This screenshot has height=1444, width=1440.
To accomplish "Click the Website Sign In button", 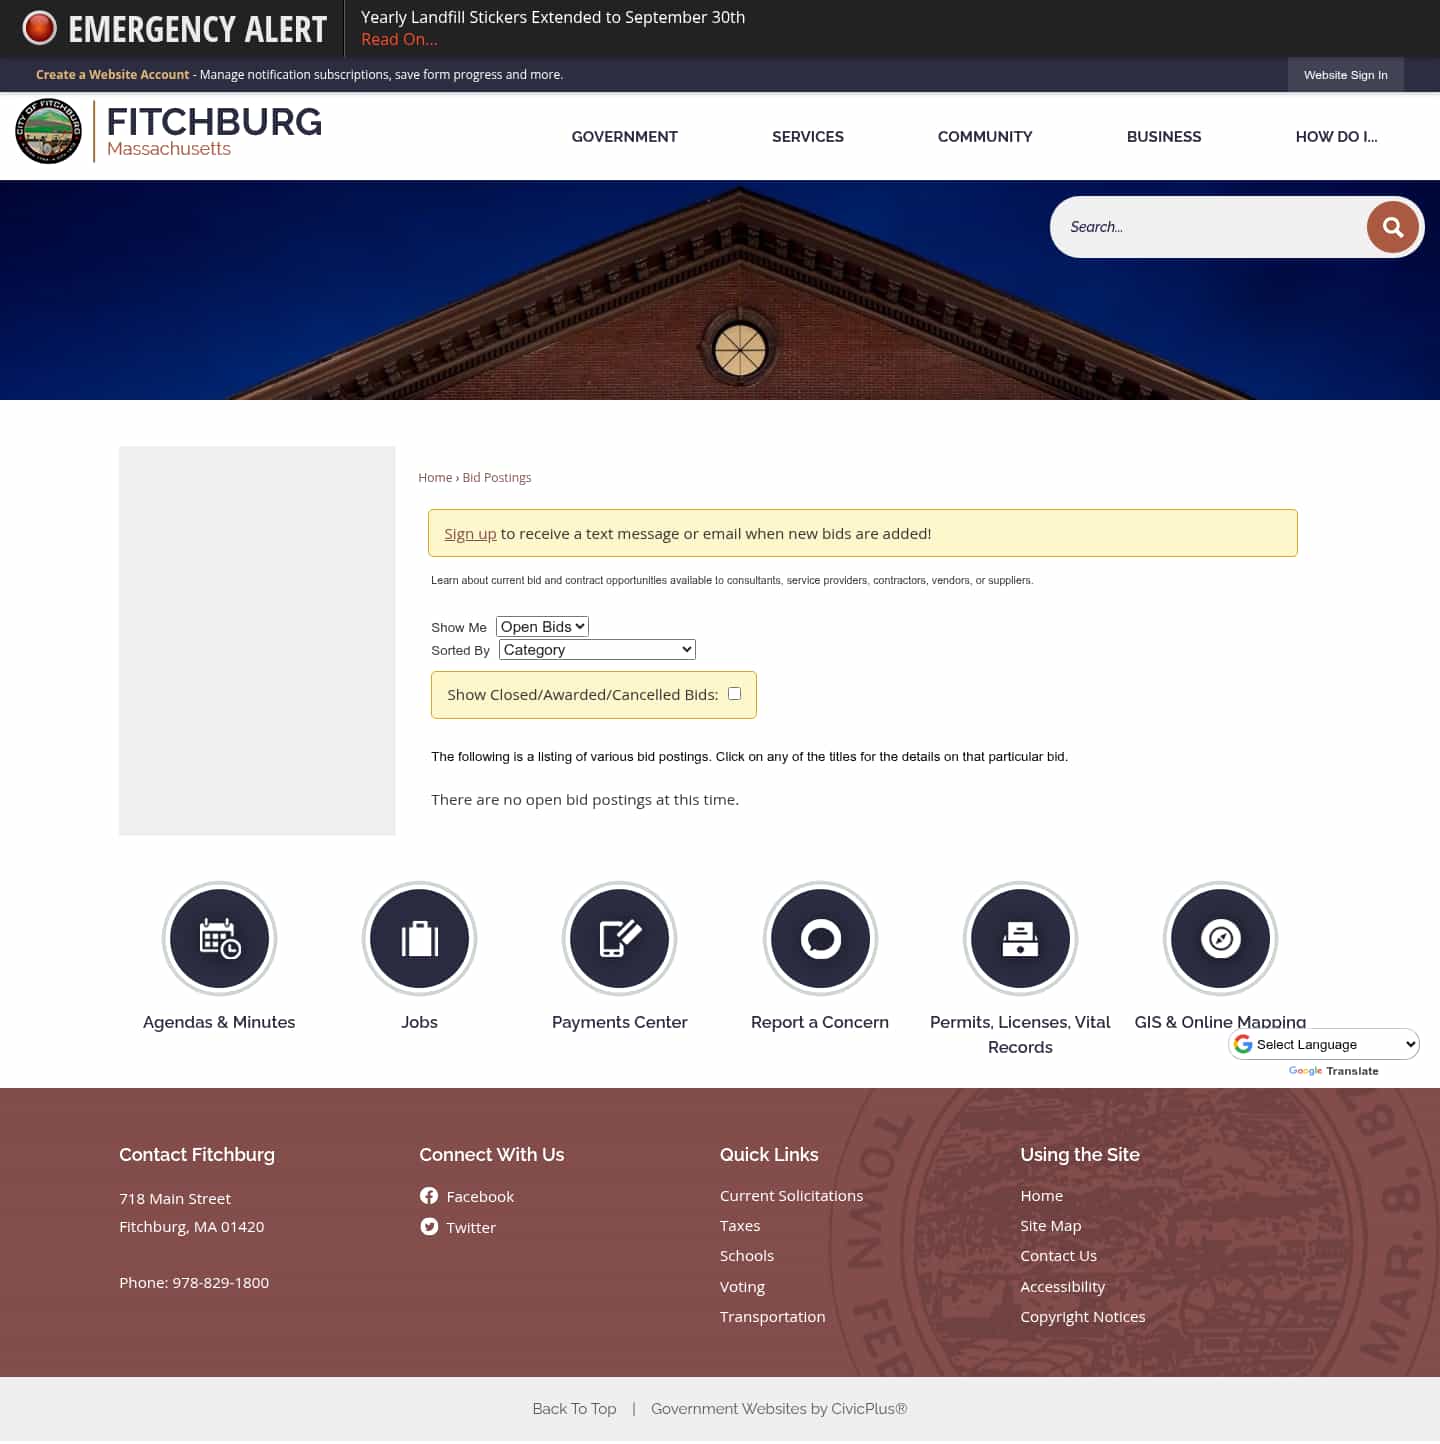I will tap(1345, 75).
